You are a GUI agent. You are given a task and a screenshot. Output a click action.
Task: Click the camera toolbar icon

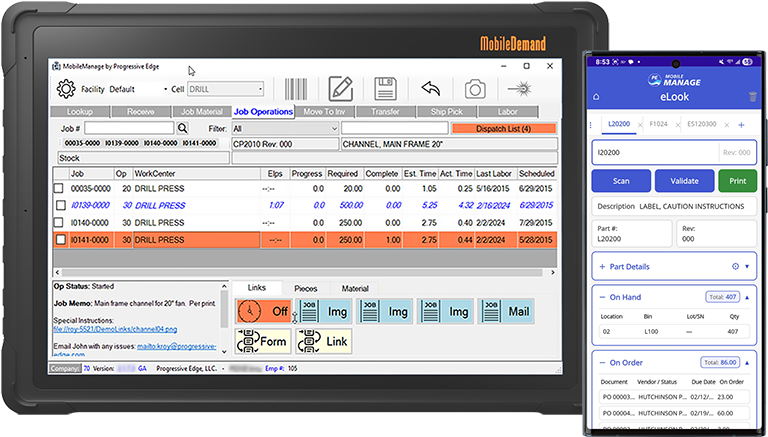[x=475, y=89]
